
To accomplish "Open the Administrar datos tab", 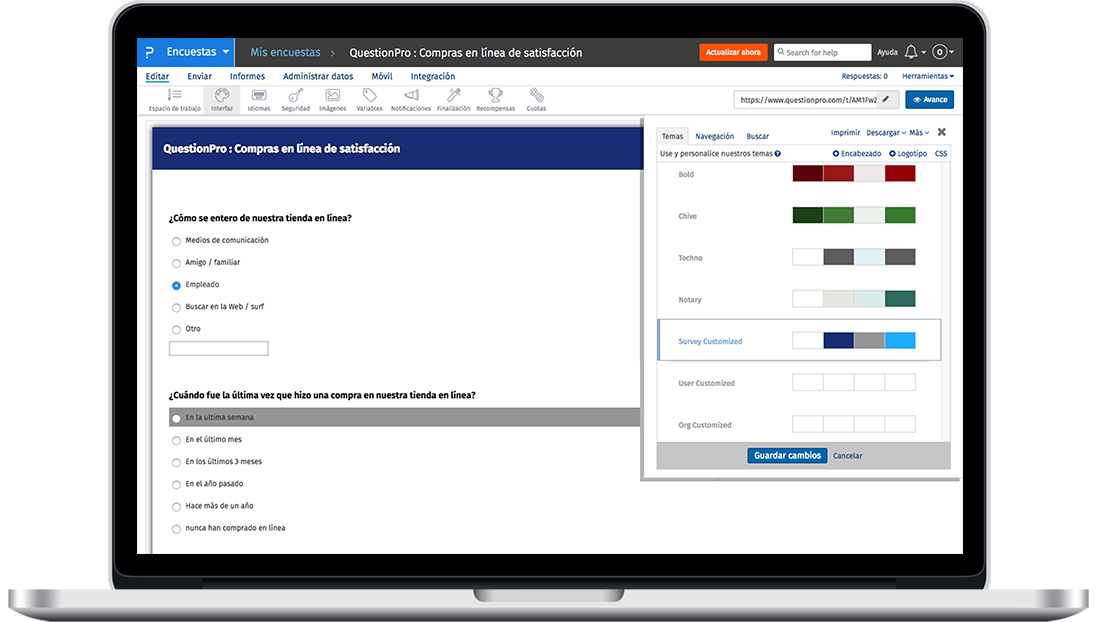I will coord(318,76).
